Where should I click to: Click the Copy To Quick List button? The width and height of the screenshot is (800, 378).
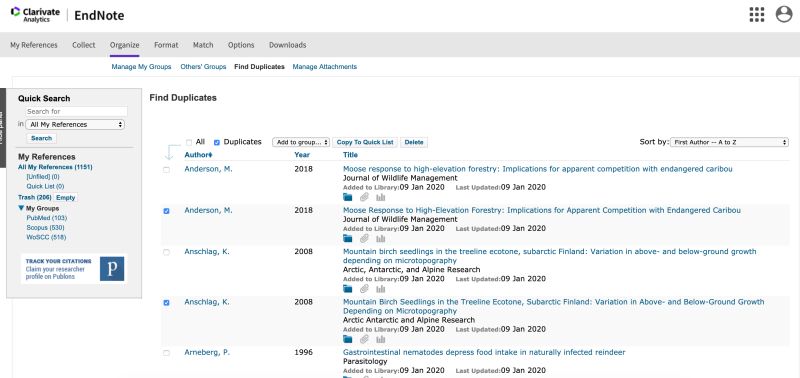[x=365, y=142]
